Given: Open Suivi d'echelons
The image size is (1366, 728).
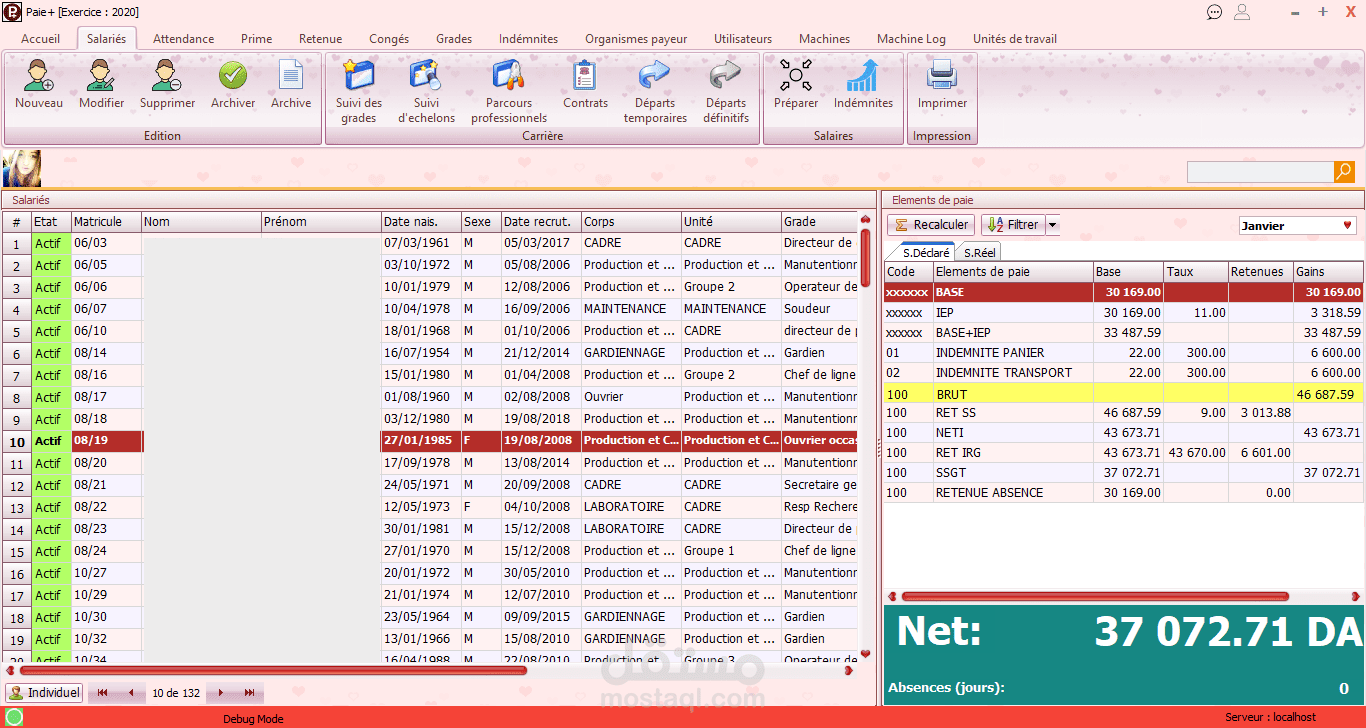Looking at the screenshot, I should (x=426, y=76).
